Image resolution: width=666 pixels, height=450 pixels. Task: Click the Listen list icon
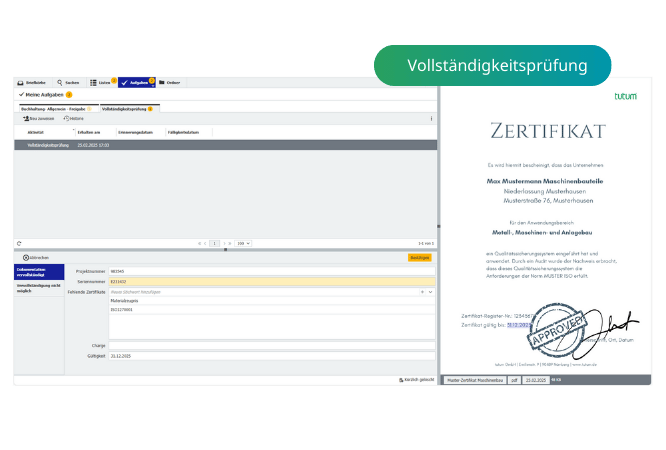coord(93,82)
